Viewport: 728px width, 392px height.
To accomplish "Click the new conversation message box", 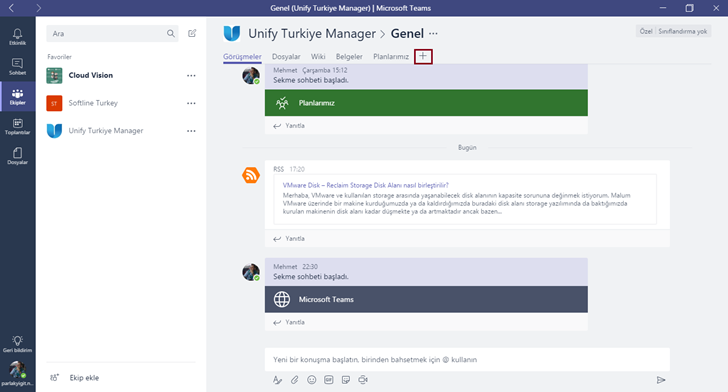I will click(x=467, y=359).
